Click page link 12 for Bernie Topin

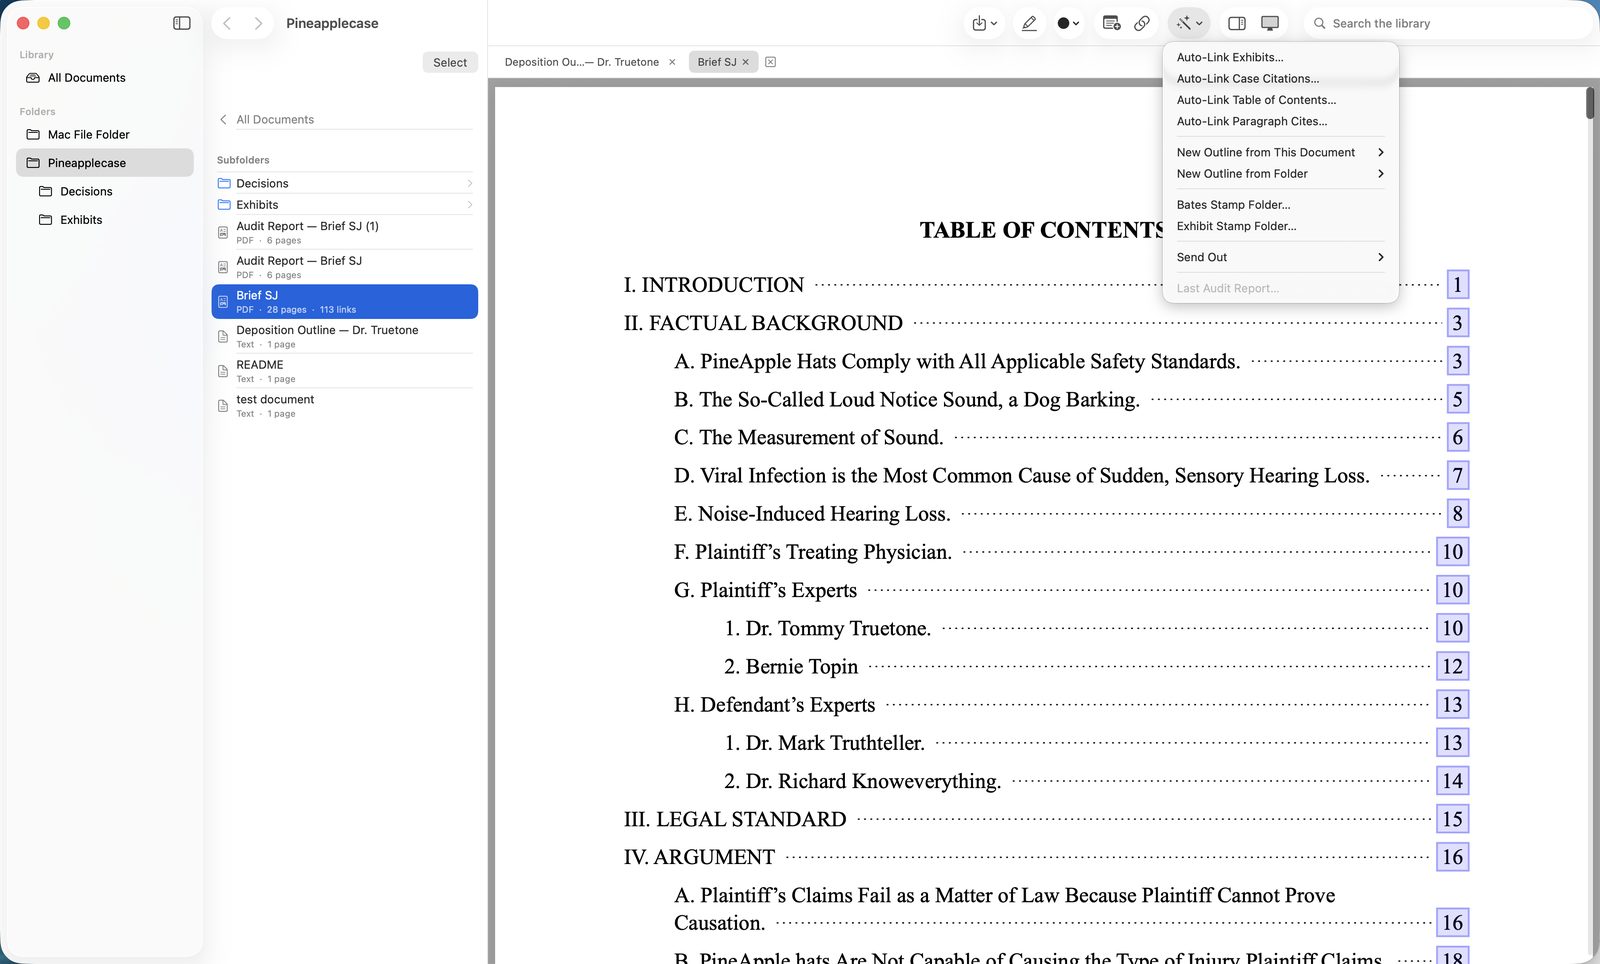pyautogui.click(x=1453, y=667)
